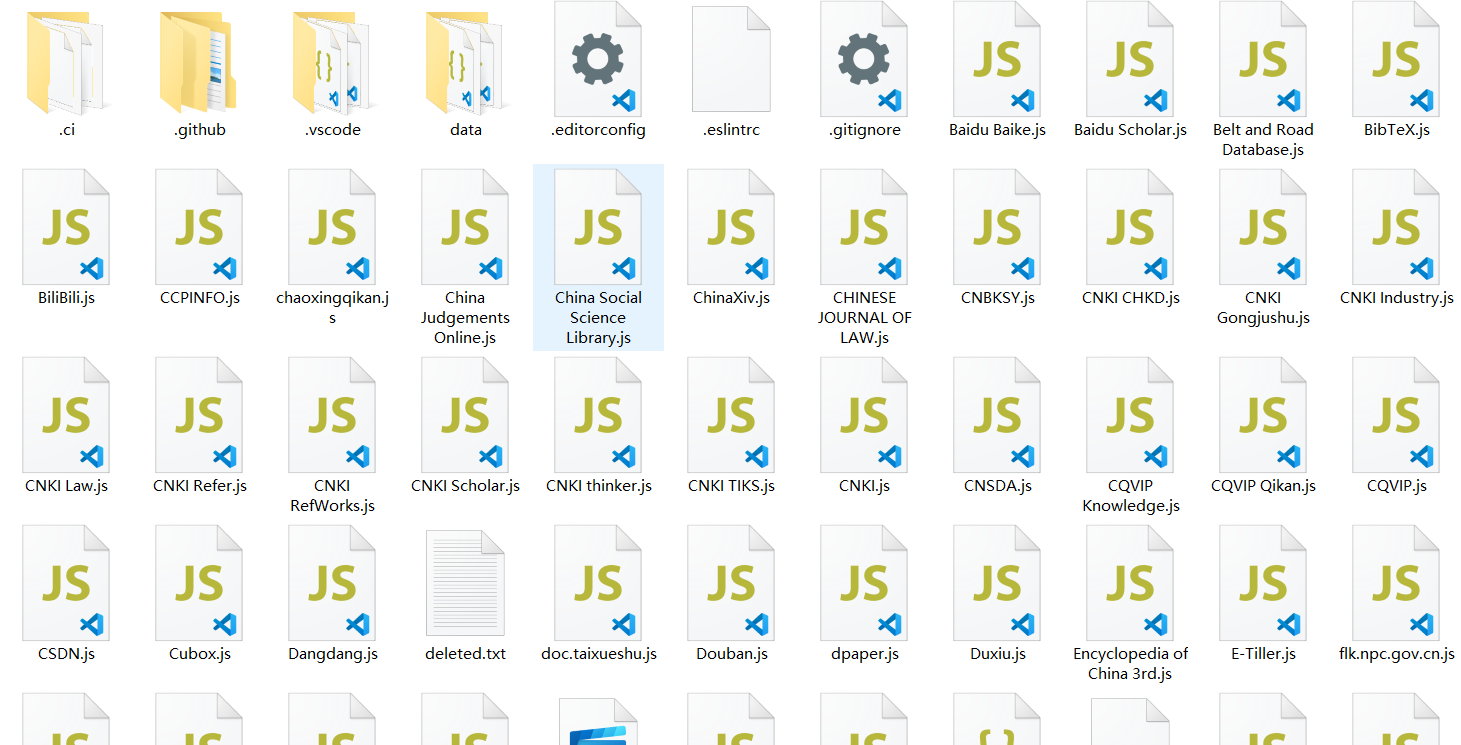
Task: Select Belt and Road Database.js icon
Action: (x=1263, y=58)
